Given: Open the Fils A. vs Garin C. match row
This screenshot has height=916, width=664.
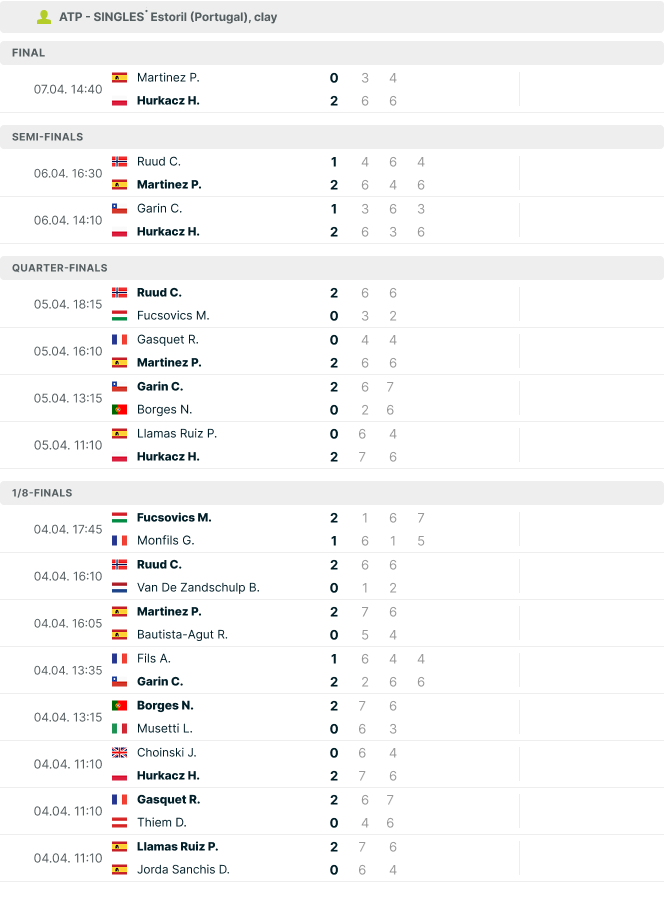Looking at the screenshot, I should pos(332,670).
